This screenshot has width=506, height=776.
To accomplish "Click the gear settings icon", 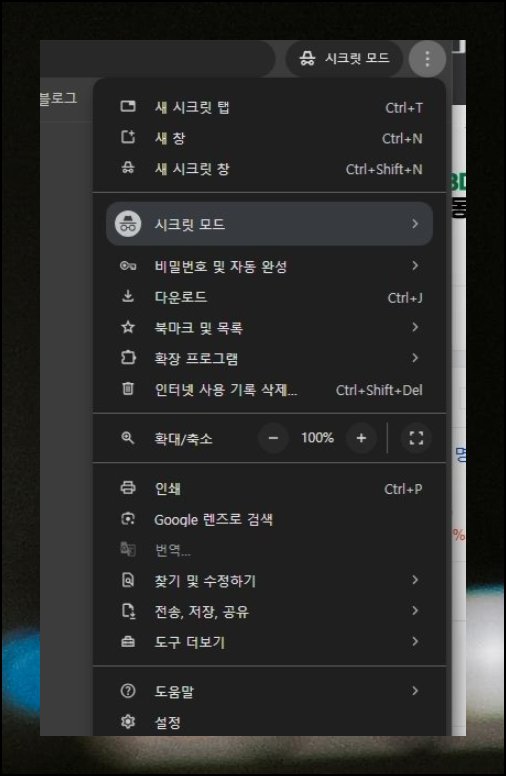I will (128, 722).
